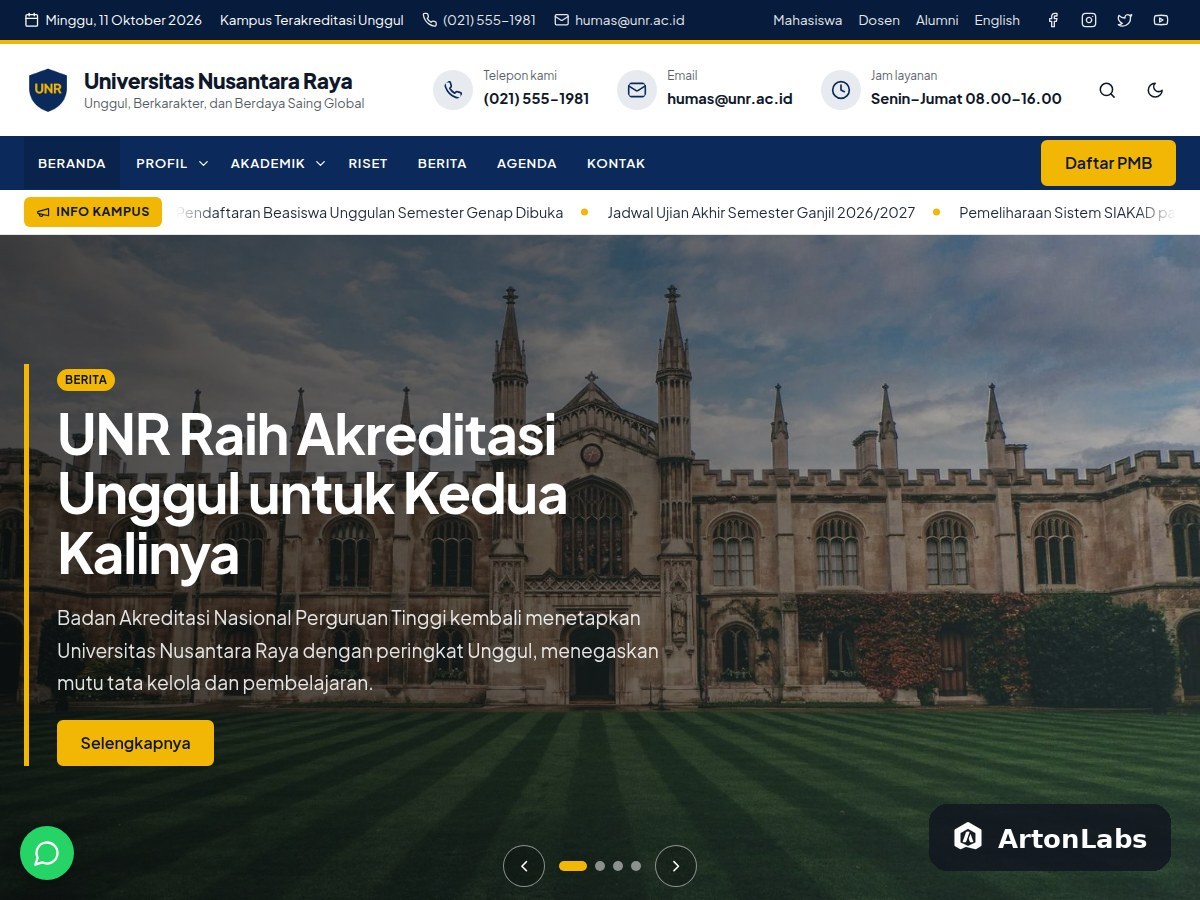1200x900 pixels.
Task: Go to next hero slide arrow
Action: (676, 866)
